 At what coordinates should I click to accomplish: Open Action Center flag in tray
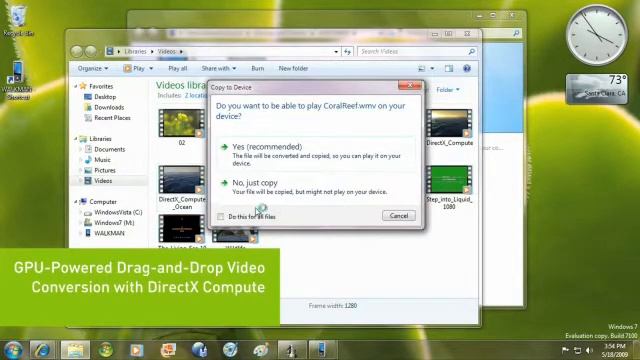(565, 350)
